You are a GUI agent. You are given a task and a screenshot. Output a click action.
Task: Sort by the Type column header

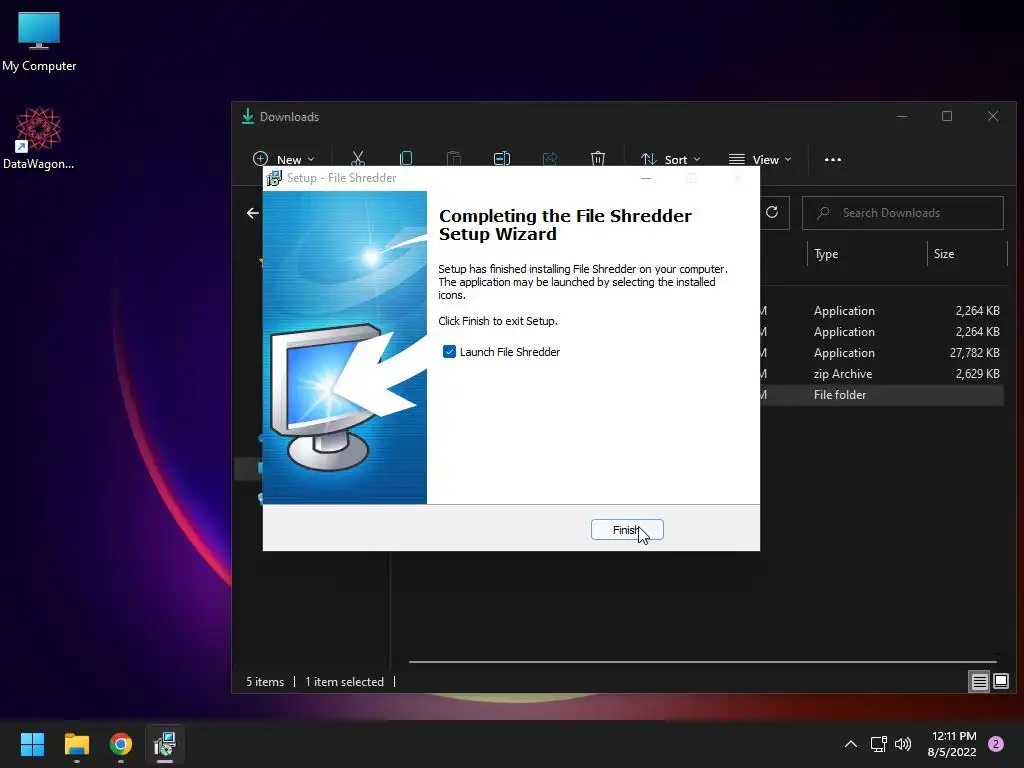pyautogui.click(x=867, y=254)
